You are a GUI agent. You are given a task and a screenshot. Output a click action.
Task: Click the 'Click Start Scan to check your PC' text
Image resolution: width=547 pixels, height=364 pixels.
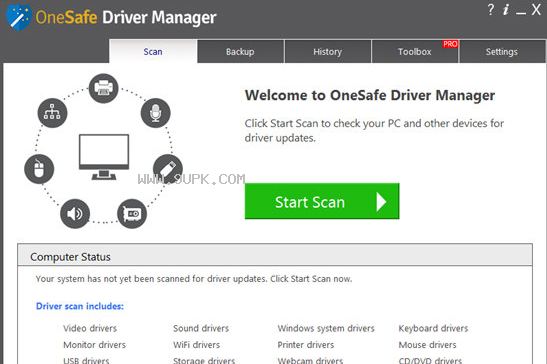(374, 131)
